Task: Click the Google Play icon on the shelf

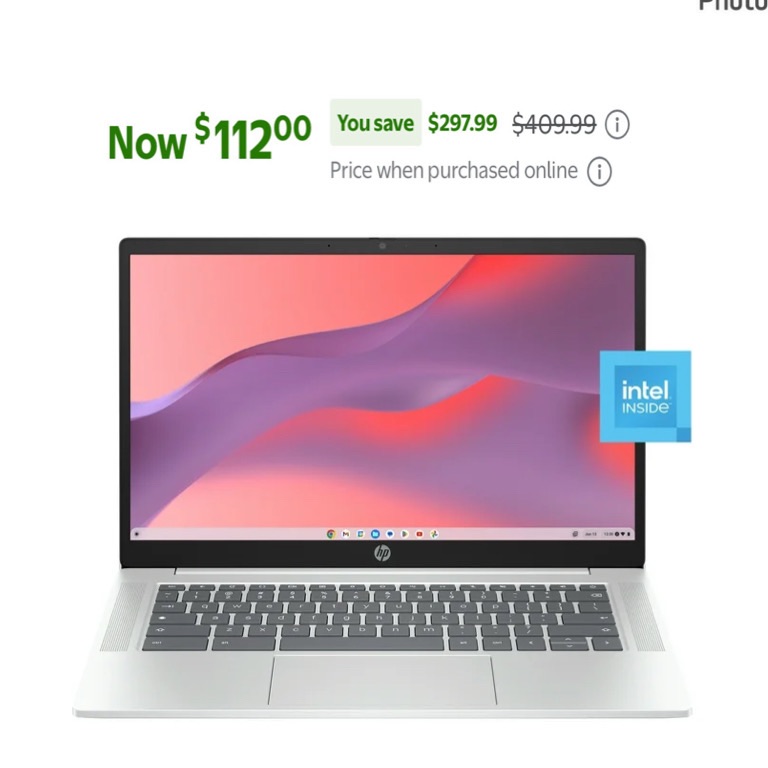Action: (x=405, y=534)
